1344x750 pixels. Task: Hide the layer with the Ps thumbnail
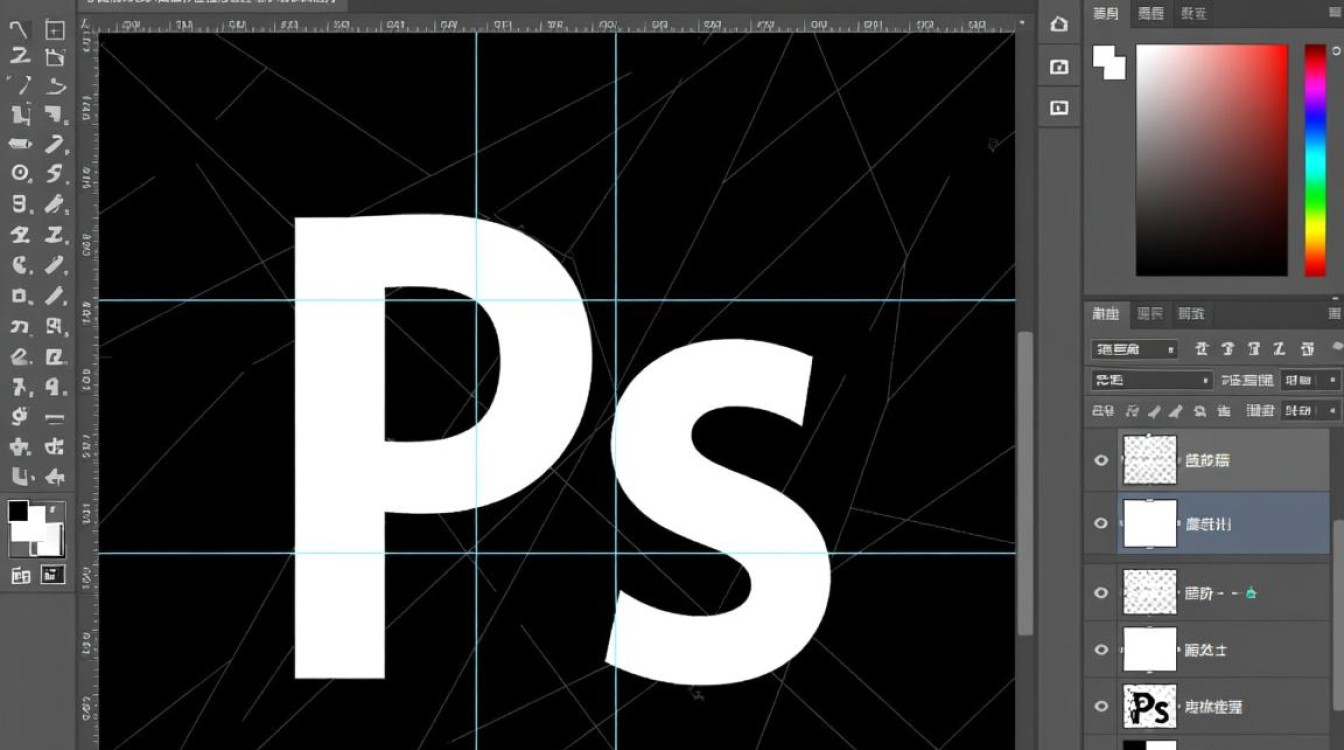click(1101, 707)
